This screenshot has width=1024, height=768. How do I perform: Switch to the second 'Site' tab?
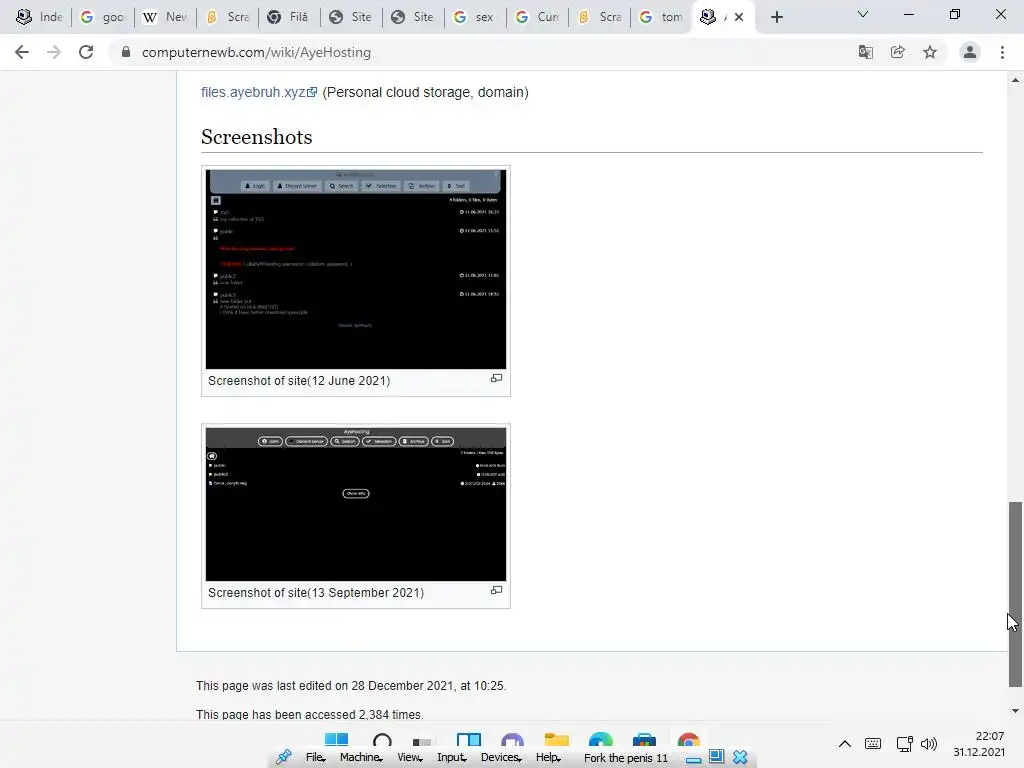[x=413, y=17]
